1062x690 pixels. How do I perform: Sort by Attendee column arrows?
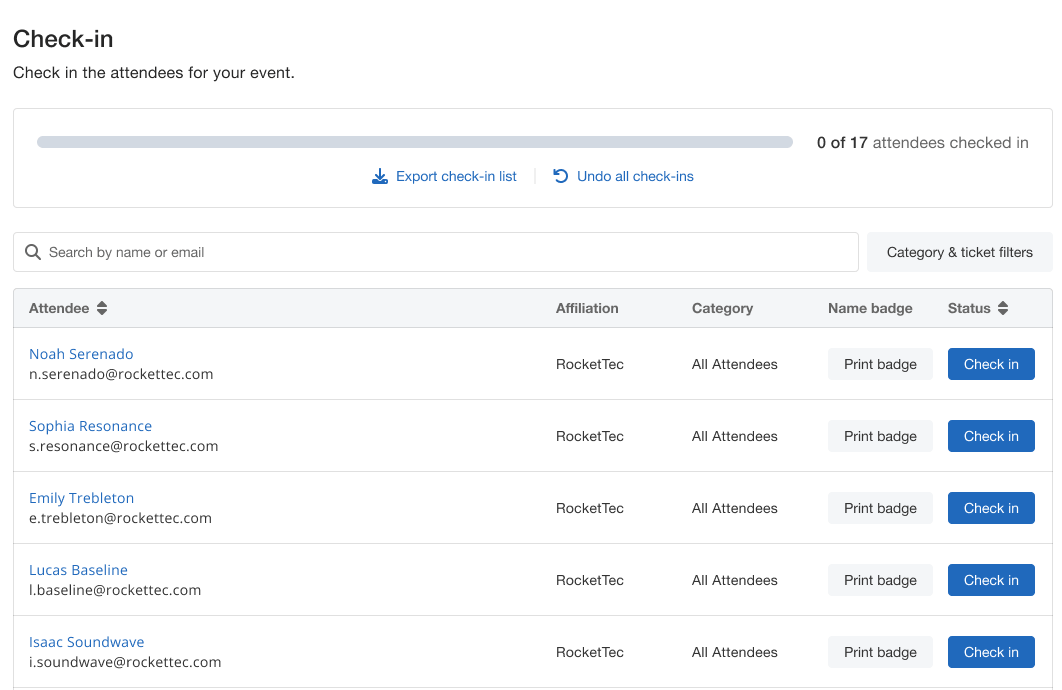point(102,308)
